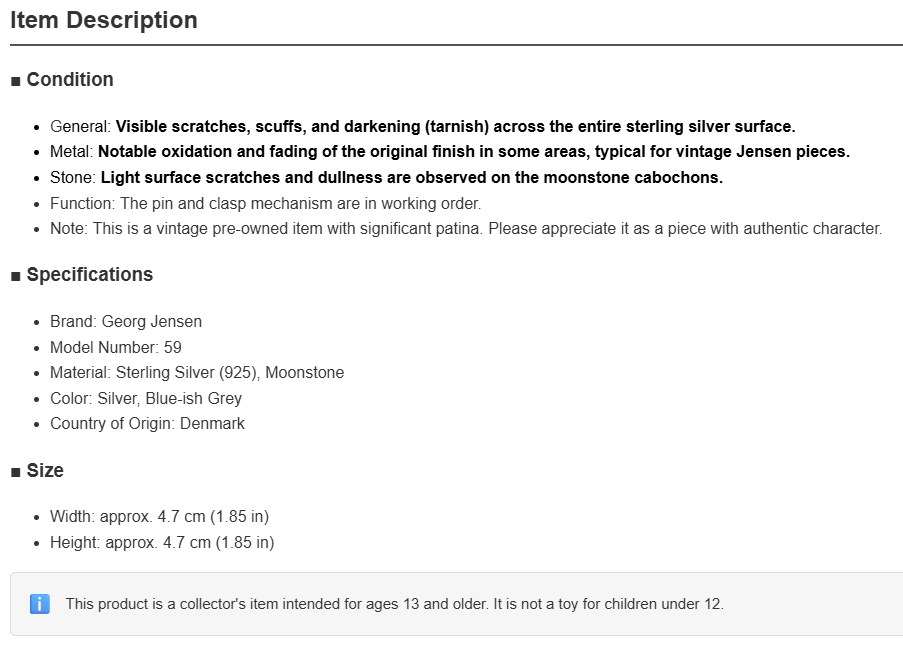Click the Function pin and clasp line
Image resolution: width=903 pixels, height=662 pixels.
(x=265, y=203)
